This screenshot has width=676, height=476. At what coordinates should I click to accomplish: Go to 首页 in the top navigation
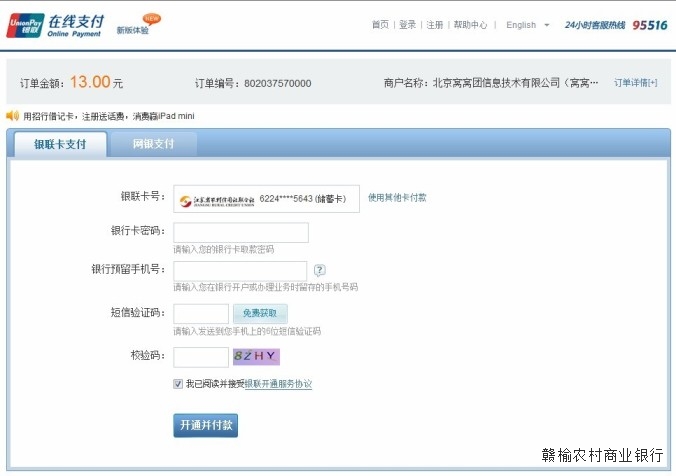click(x=380, y=25)
